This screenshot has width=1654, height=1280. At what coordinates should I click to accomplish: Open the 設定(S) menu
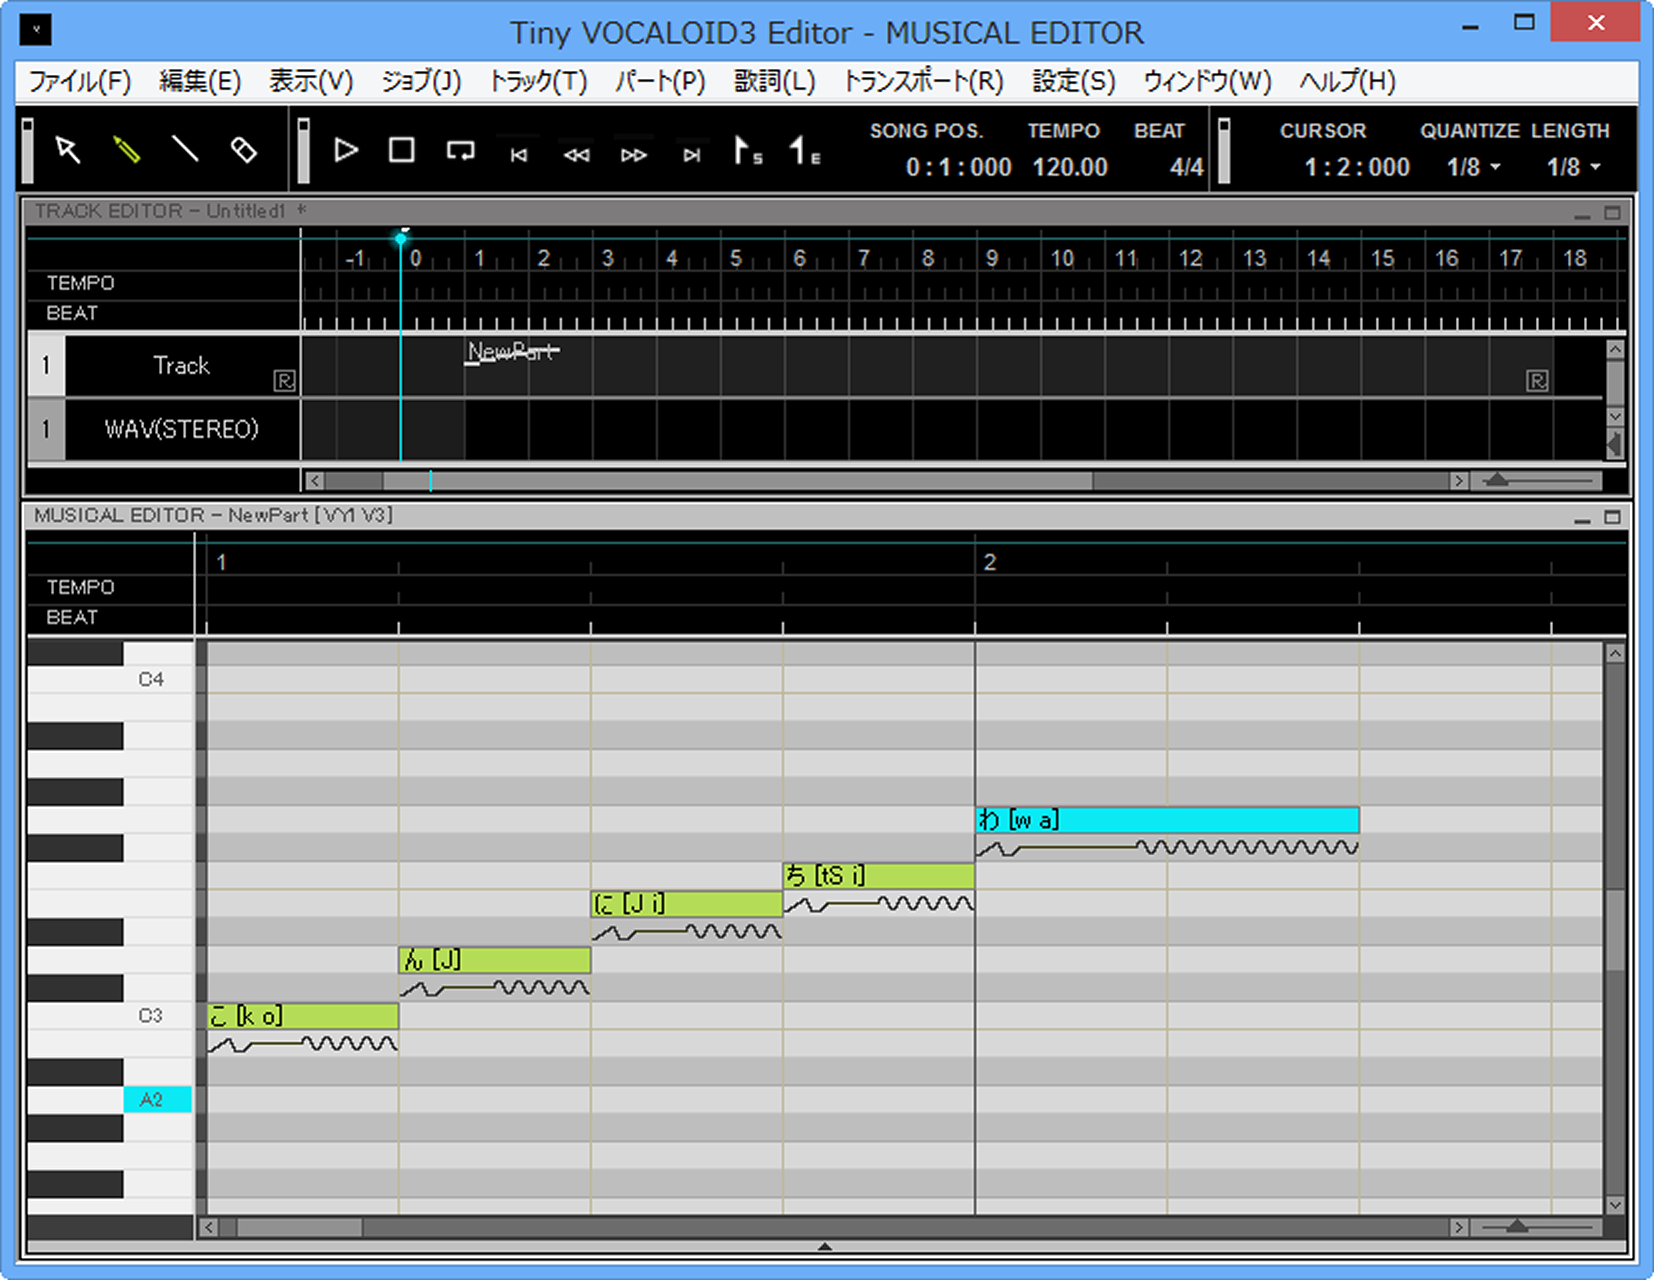(x=1073, y=81)
